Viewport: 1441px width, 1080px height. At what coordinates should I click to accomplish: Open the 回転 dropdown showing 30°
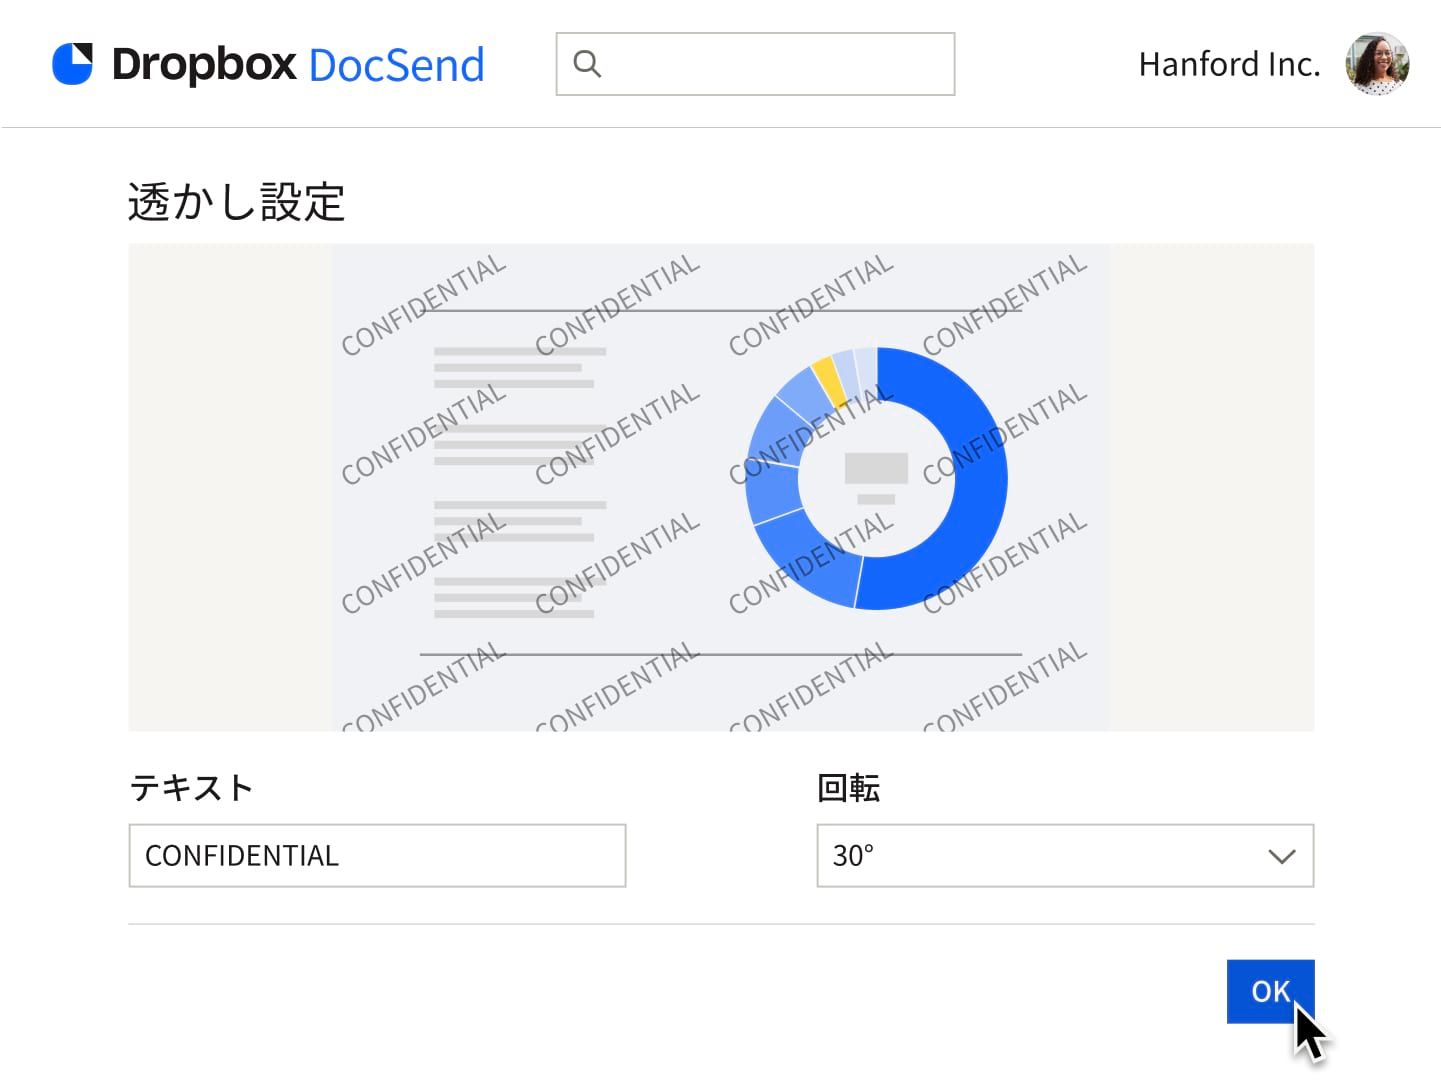(1040, 856)
